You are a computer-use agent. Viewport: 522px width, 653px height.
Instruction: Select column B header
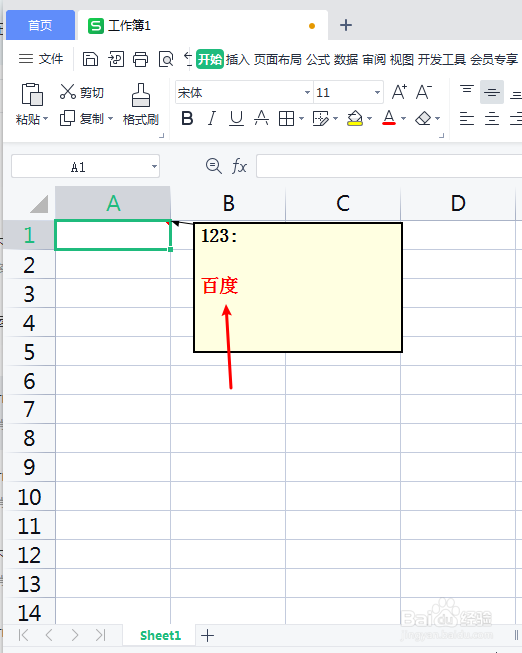pos(228,203)
